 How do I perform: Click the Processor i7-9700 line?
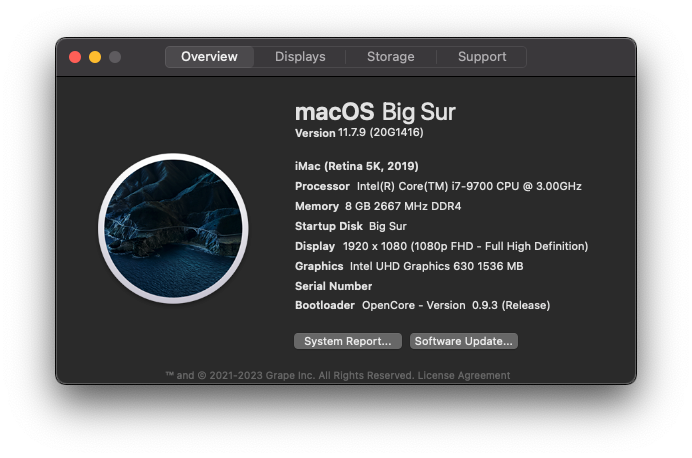pyautogui.click(x=438, y=186)
